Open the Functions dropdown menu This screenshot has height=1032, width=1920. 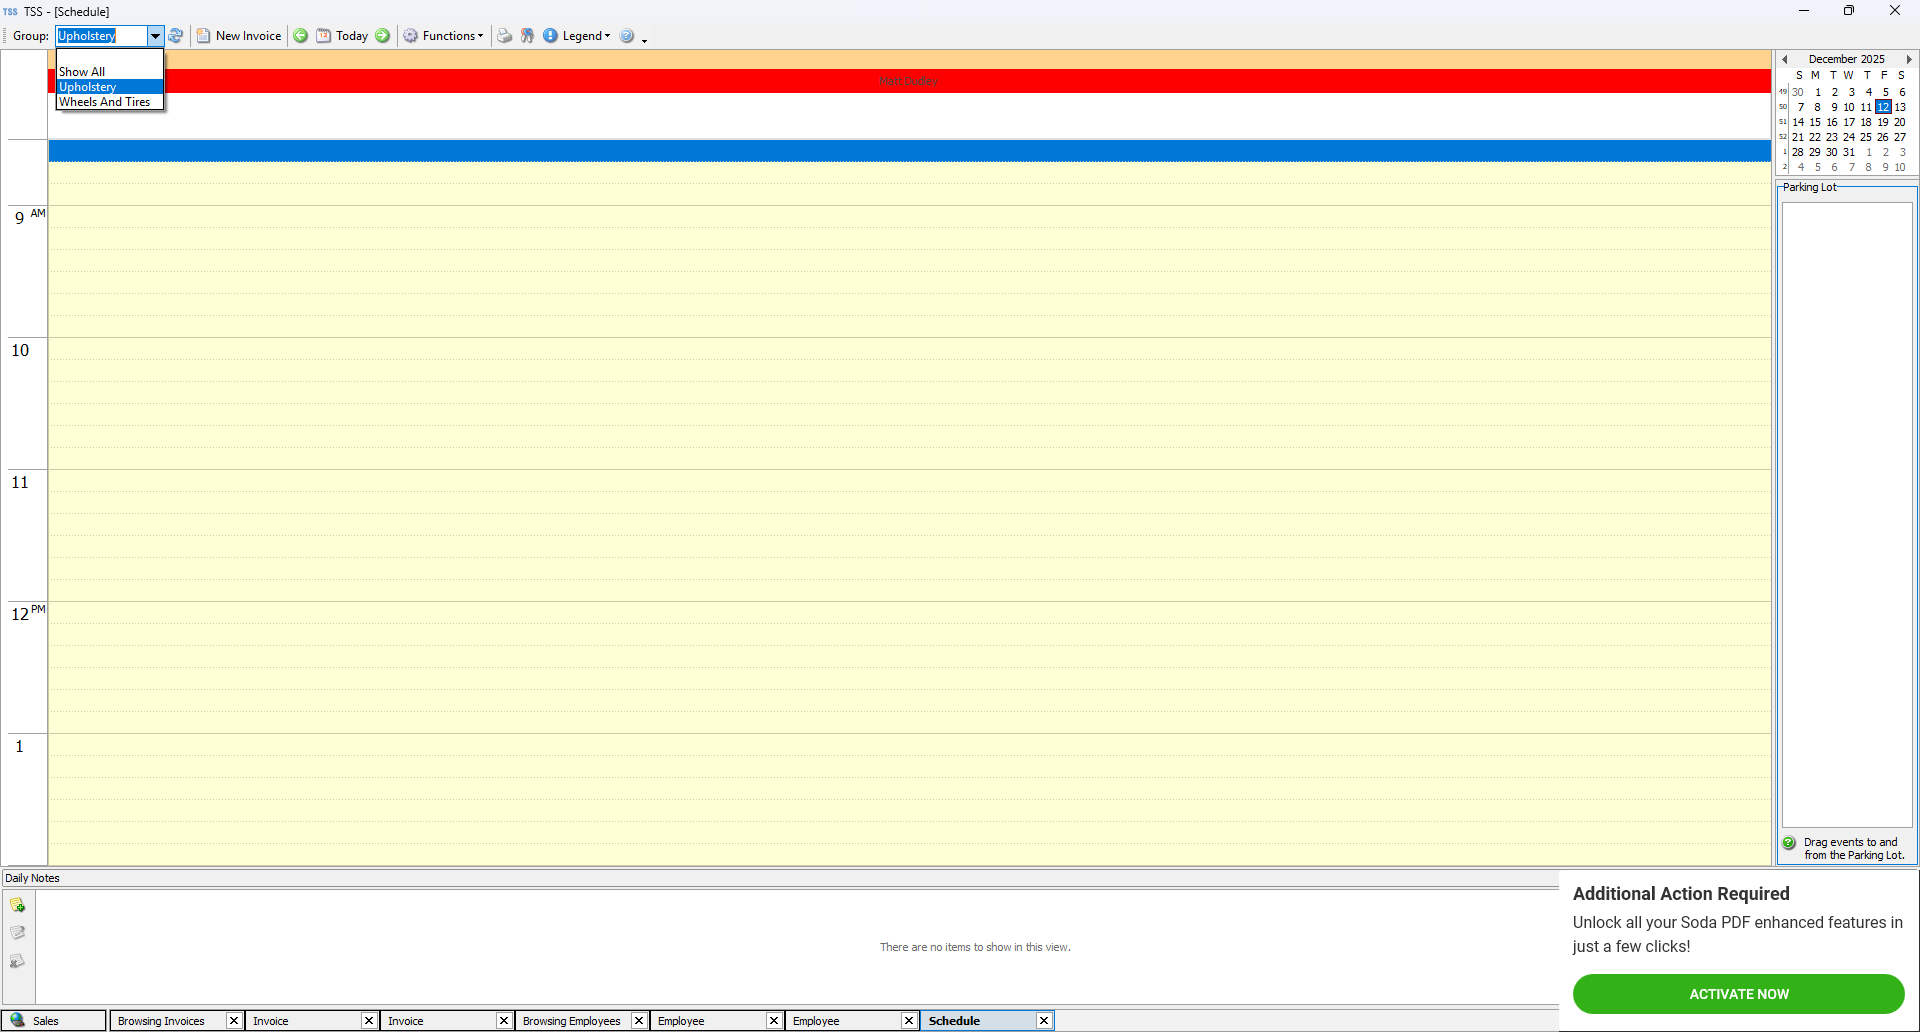click(443, 36)
